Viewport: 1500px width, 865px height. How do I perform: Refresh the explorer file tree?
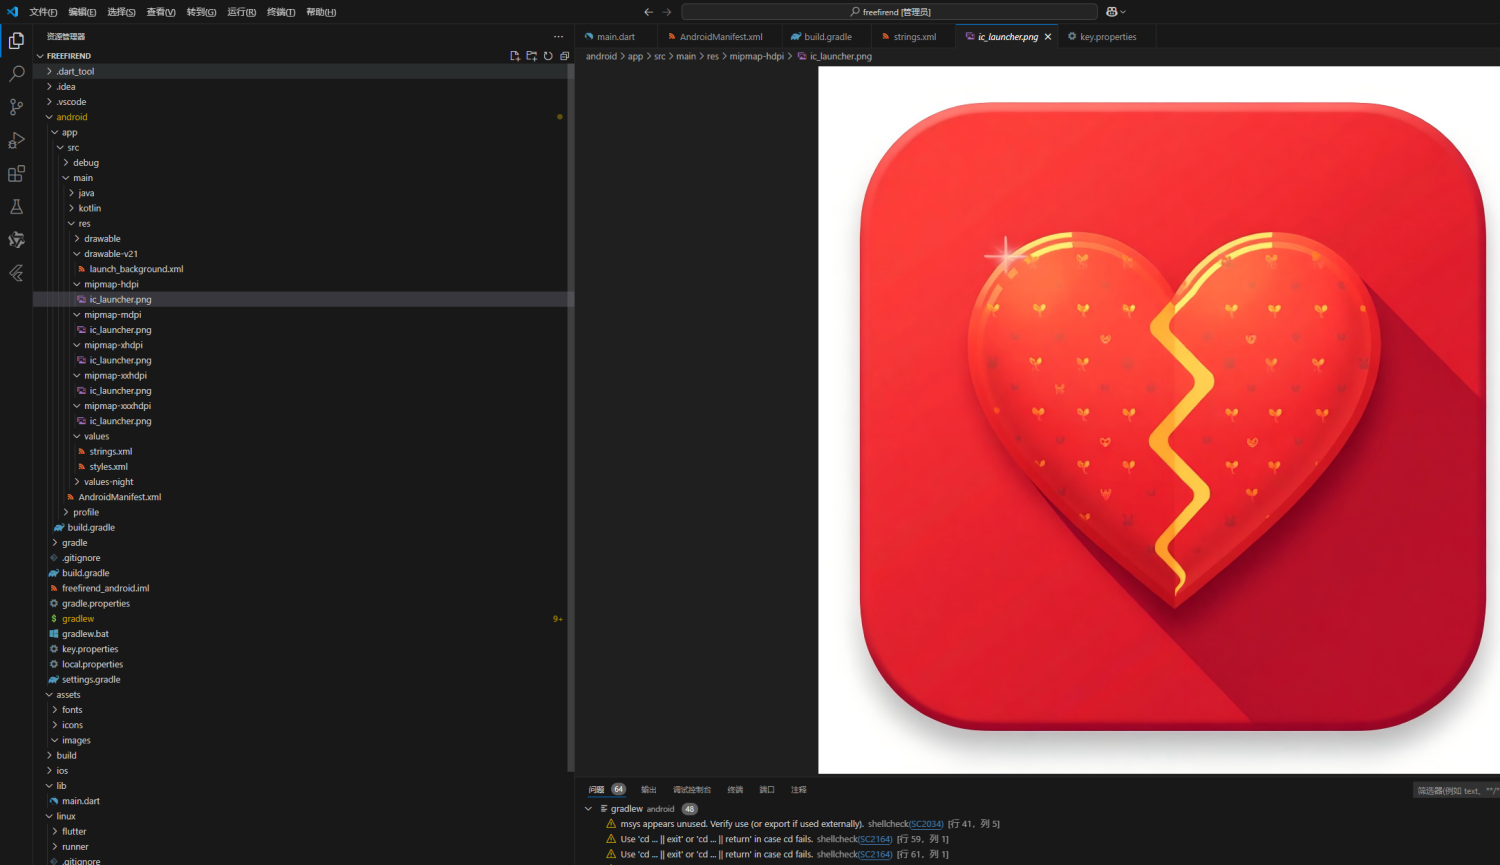[548, 56]
